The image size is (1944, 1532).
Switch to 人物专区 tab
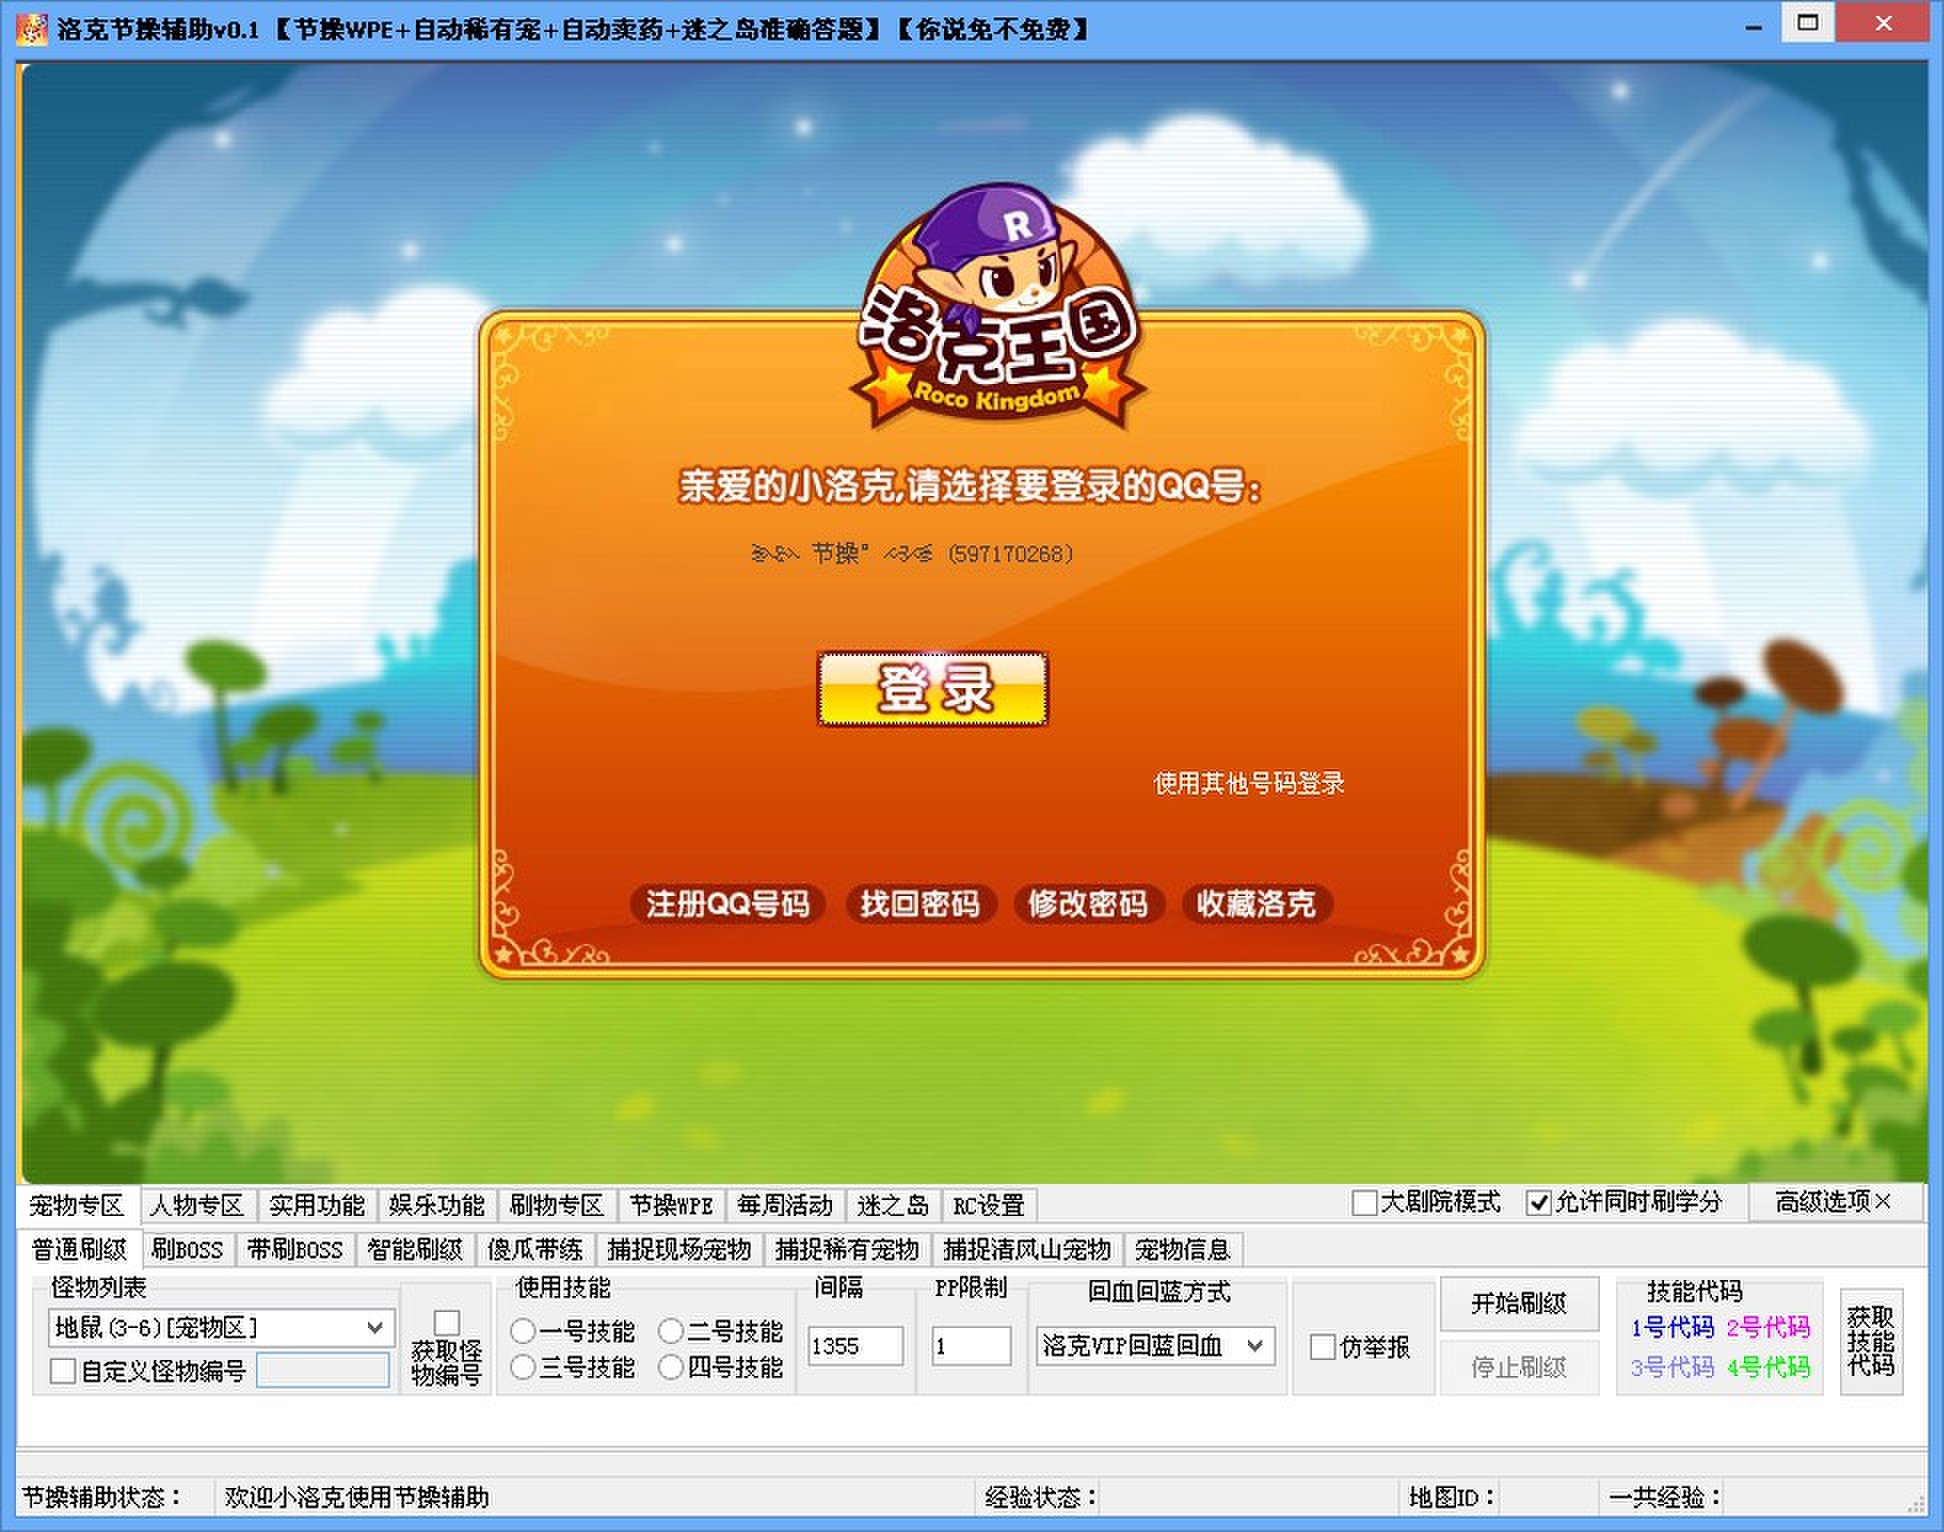197,1205
